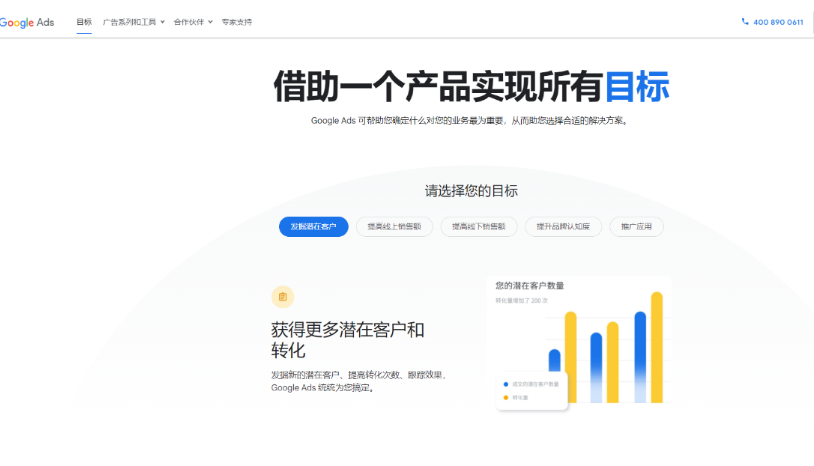Screen dimensions: 814x466
Task: Click the 您的潜在客户数量 chart title
Action: click(x=530, y=286)
